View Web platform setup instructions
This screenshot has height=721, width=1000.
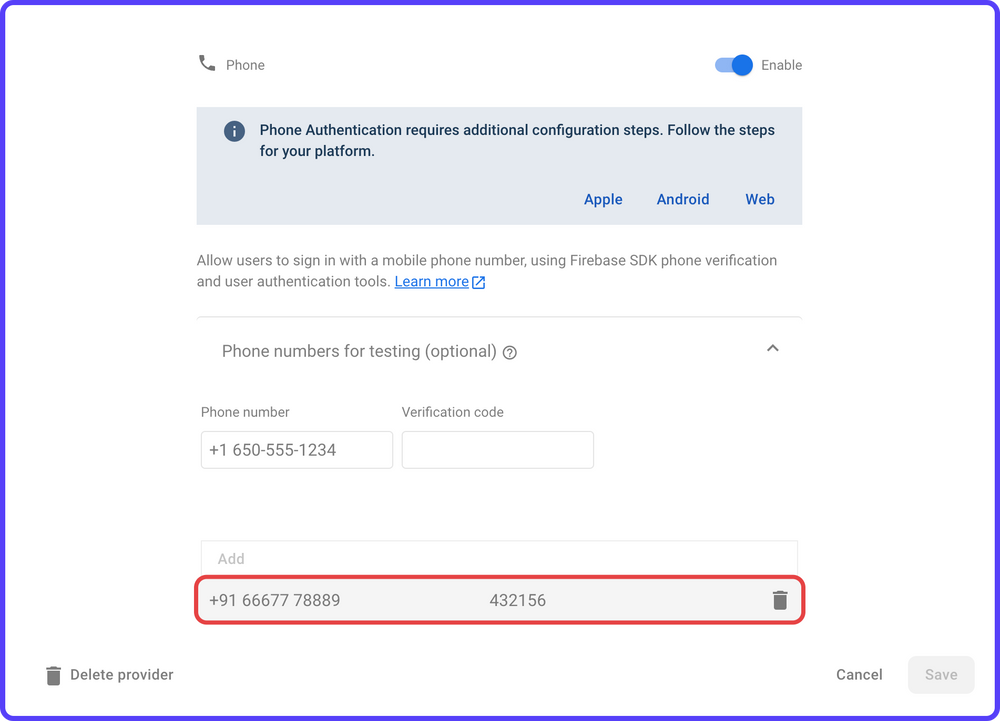pyautogui.click(x=760, y=199)
